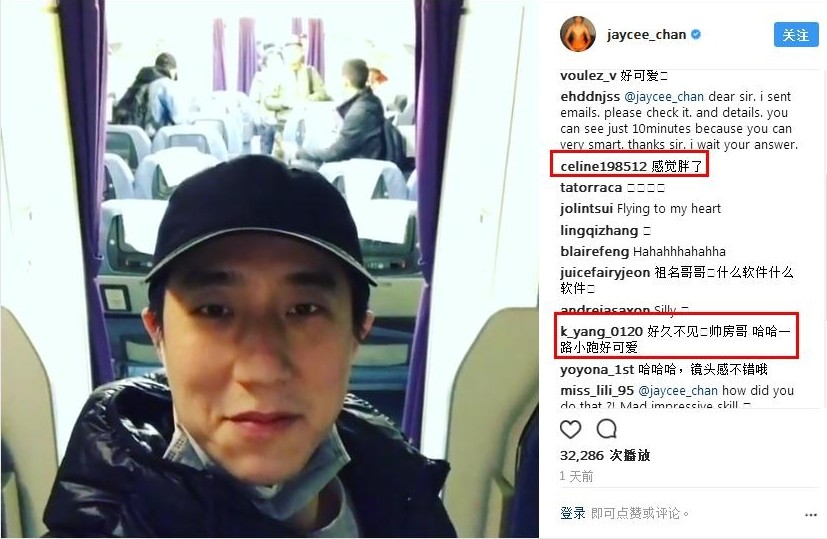Click the 1 天前 timestamp
The image size is (827, 539).
pyautogui.click(x=576, y=476)
